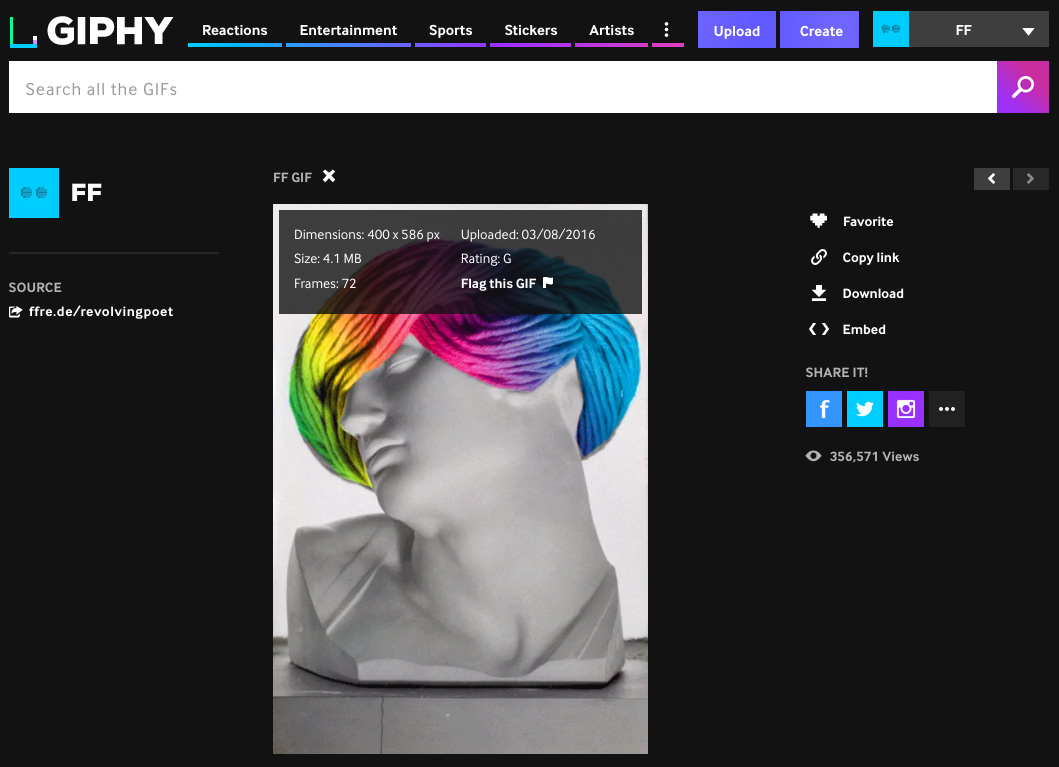The image size is (1059, 767).
Task: Click the chain Copy link icon
Action: click(x=819, y=257)
